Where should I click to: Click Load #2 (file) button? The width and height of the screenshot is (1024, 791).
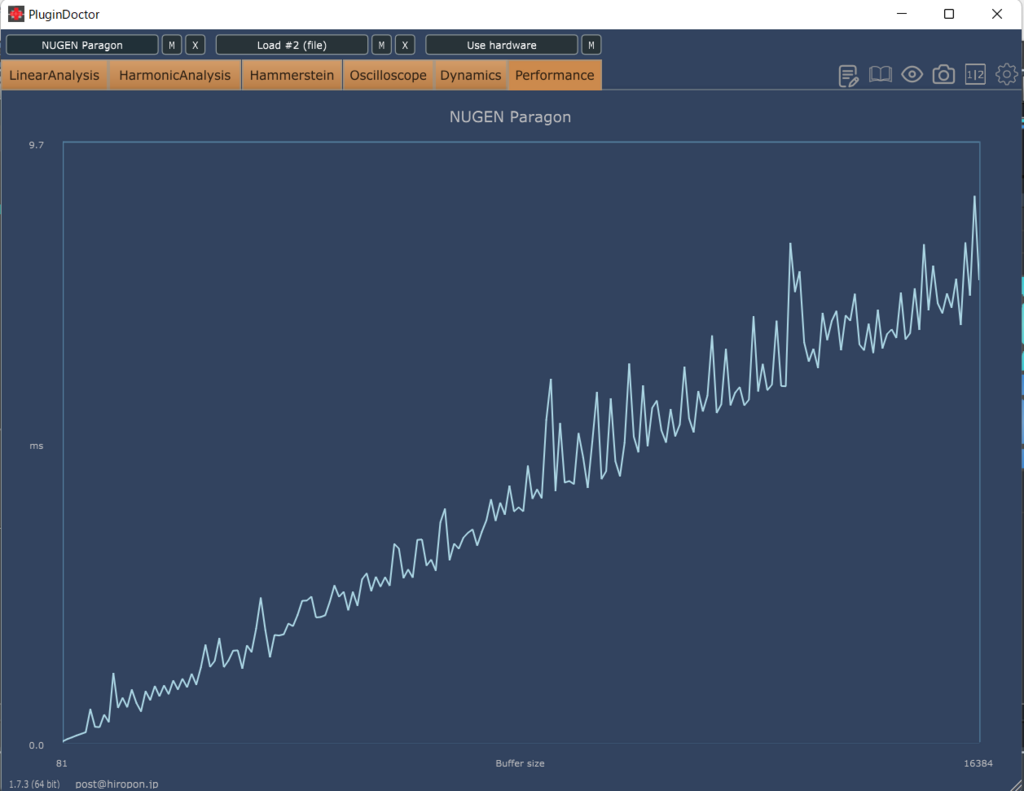(292, 45)
